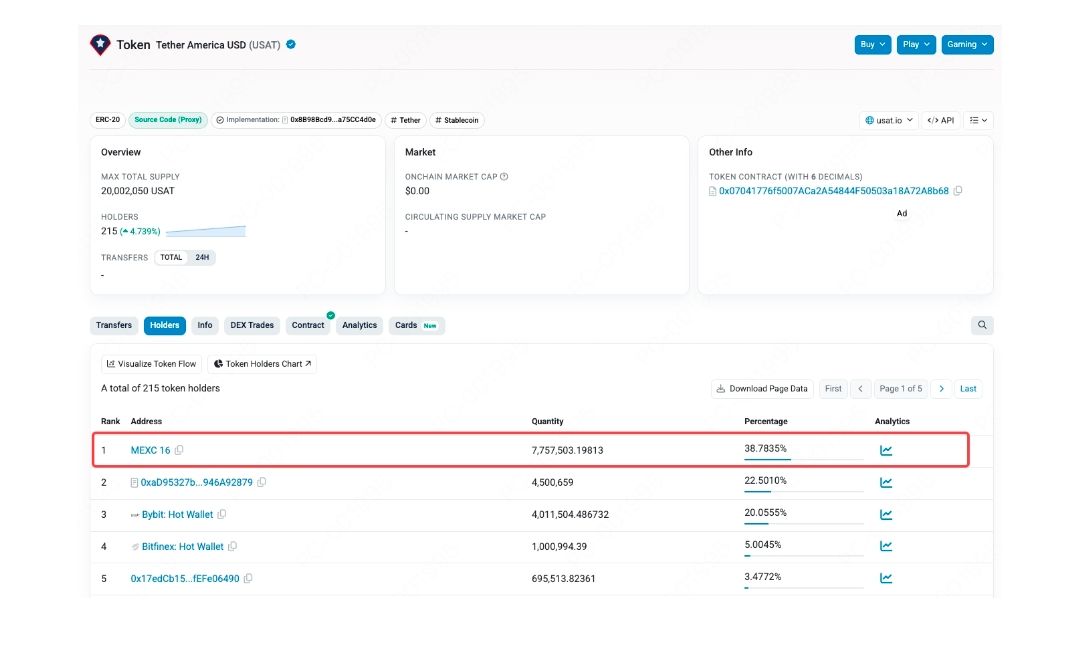Click the verified badge beside USAT
Image resolution: width=1080 pixels, height=647 pixels.
click(x=291, y=45)
